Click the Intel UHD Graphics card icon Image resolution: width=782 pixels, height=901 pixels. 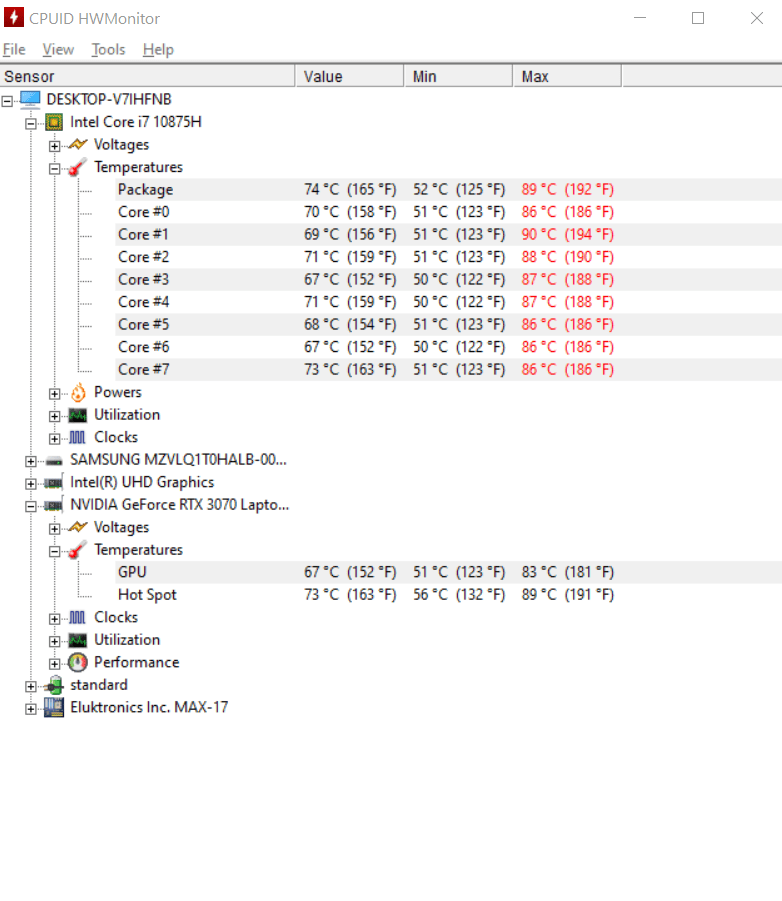pyautogui.click(x=54, y=483)
